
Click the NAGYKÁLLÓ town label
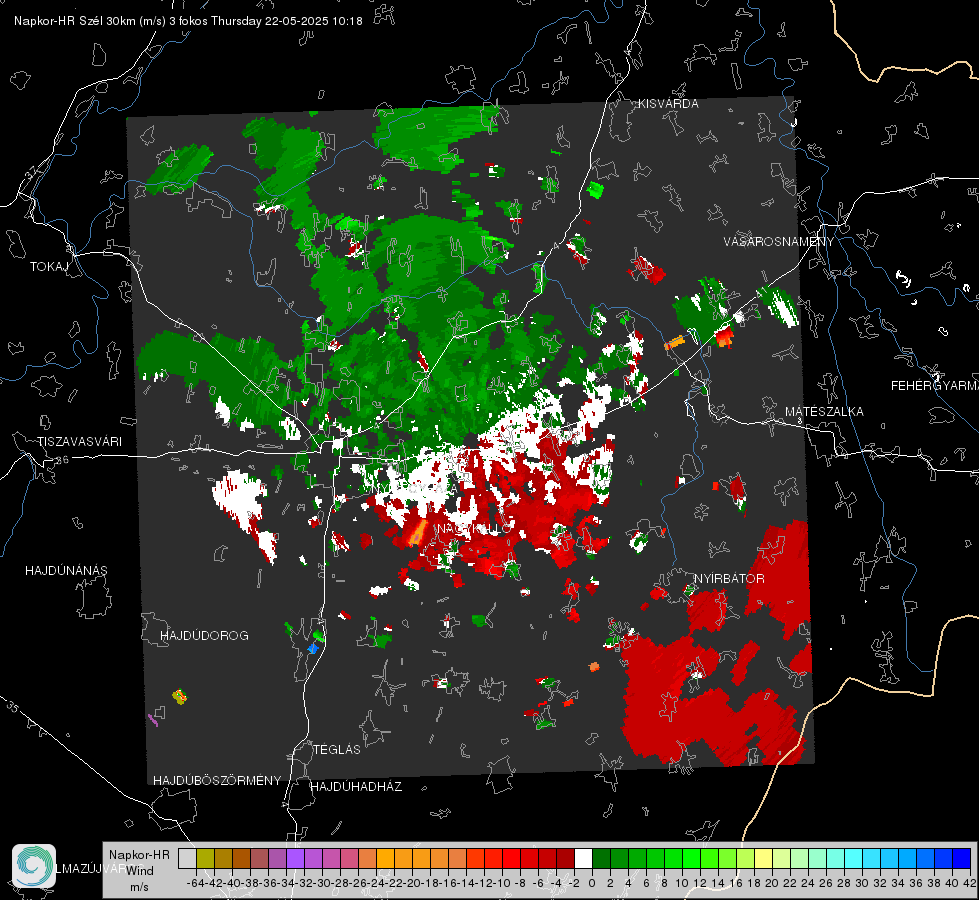(473, 529)
